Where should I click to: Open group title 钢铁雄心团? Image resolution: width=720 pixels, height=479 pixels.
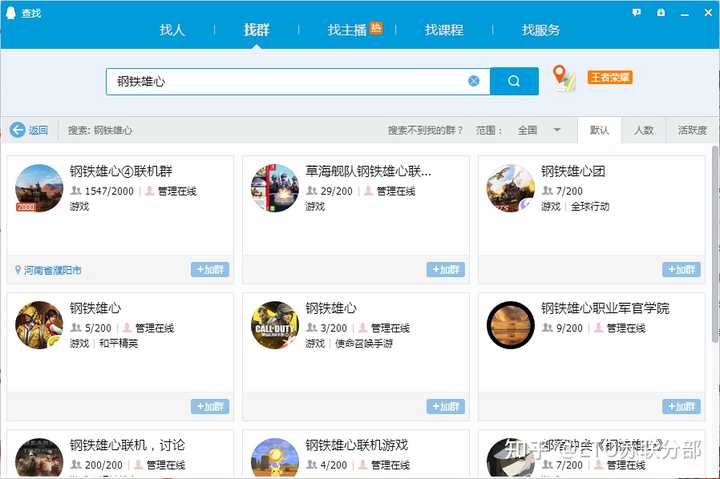click(x=573, y=171)
